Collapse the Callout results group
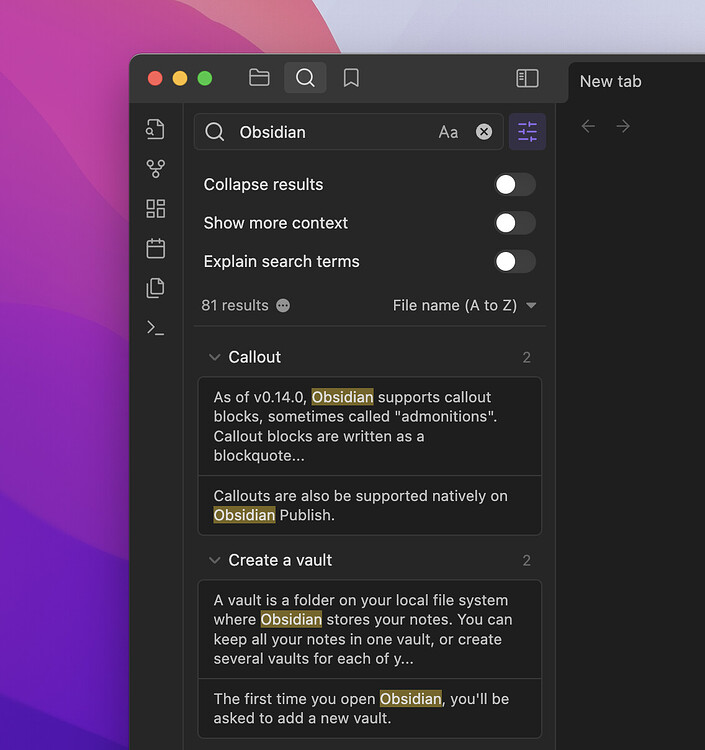Image resolution: width=705 pixels, height=750 pixels. (x=214, y=357)
